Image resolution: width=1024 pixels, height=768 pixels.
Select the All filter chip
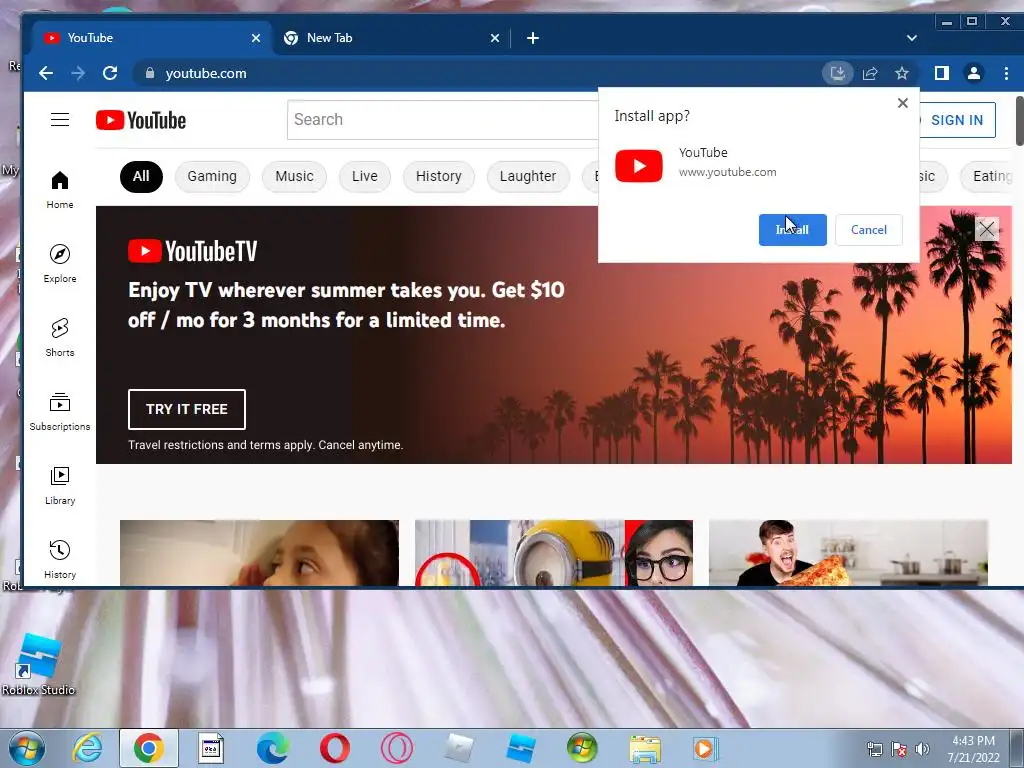(x=141, y=176)
